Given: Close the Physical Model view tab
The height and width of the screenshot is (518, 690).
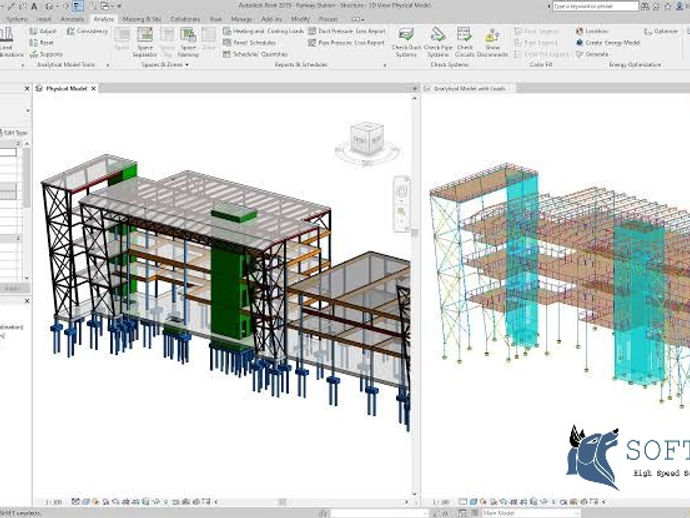Looking at the screenshot, I should click(x=93, y=88).
